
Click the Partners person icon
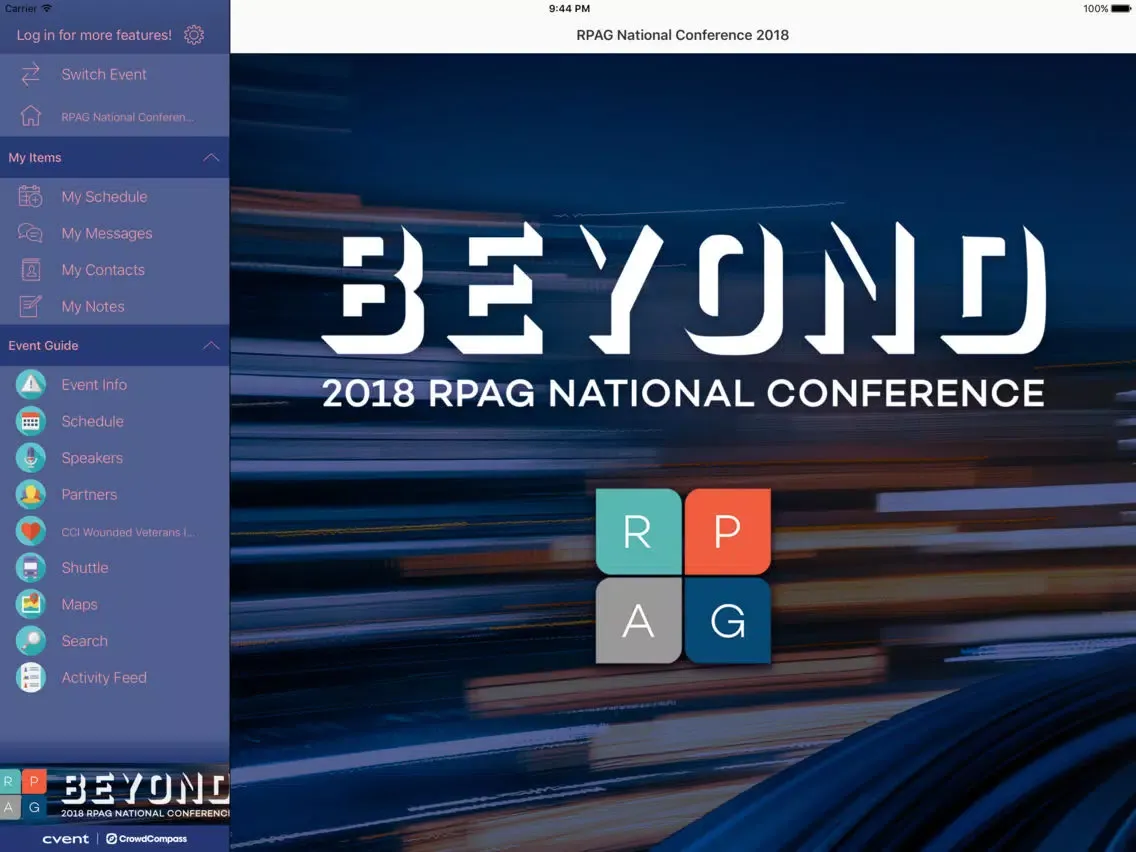30,494
